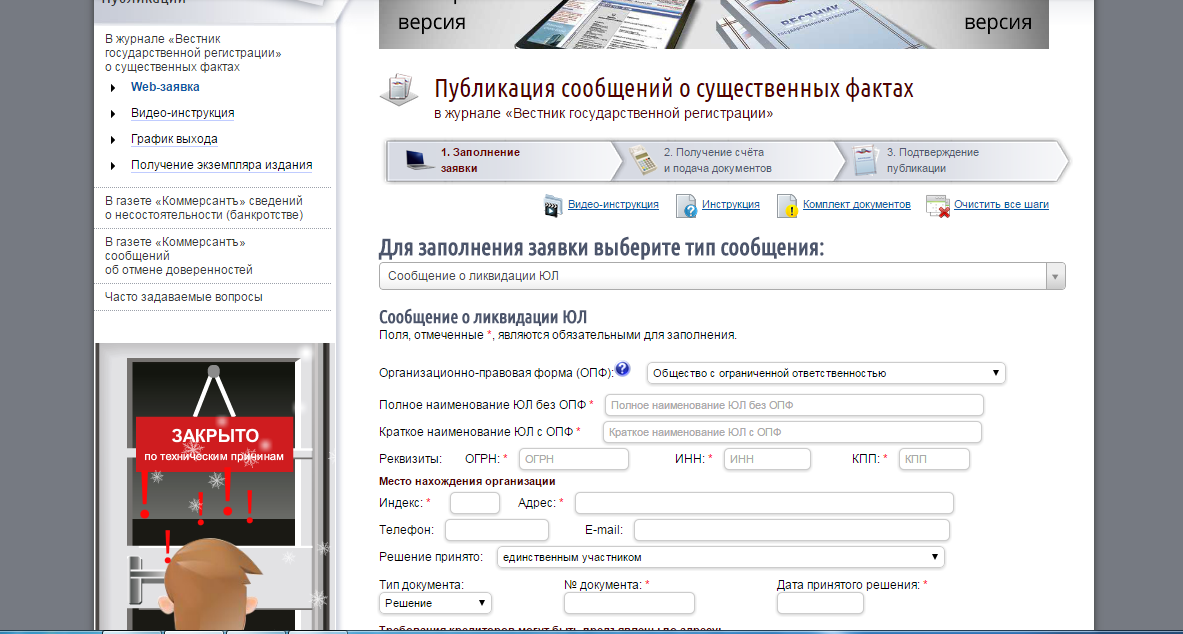1183x634 pixels.
Task: Click the Телефон input field
Action: (x=497, y=530)
